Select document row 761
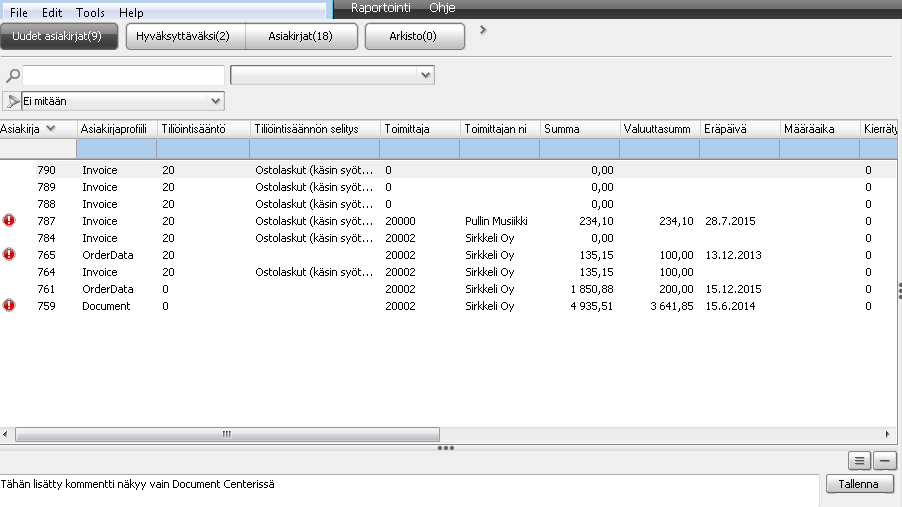Image resolution: width=902 pixels, height=507 pixels. coord(448,289)
